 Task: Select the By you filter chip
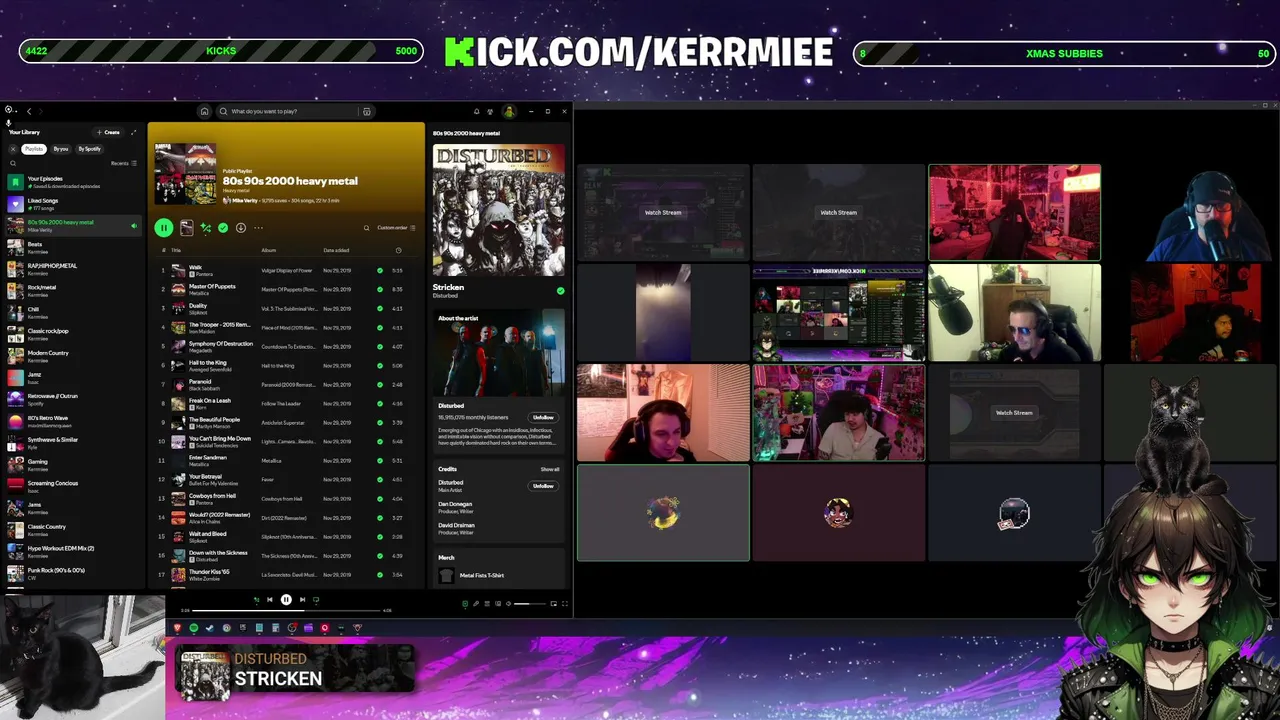(x=61, y=149)
